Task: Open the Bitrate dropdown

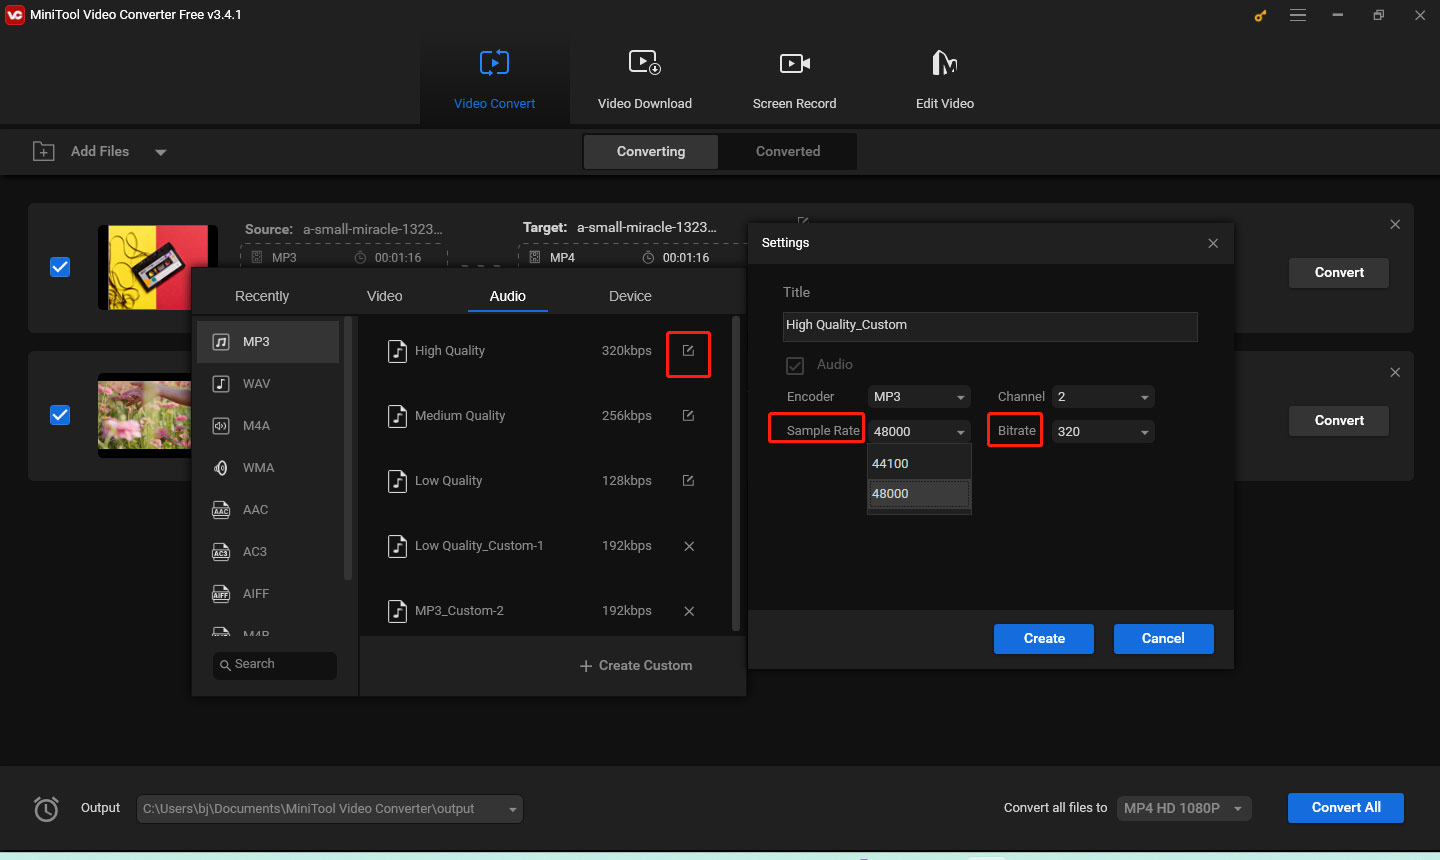Action: [1103, 432]
